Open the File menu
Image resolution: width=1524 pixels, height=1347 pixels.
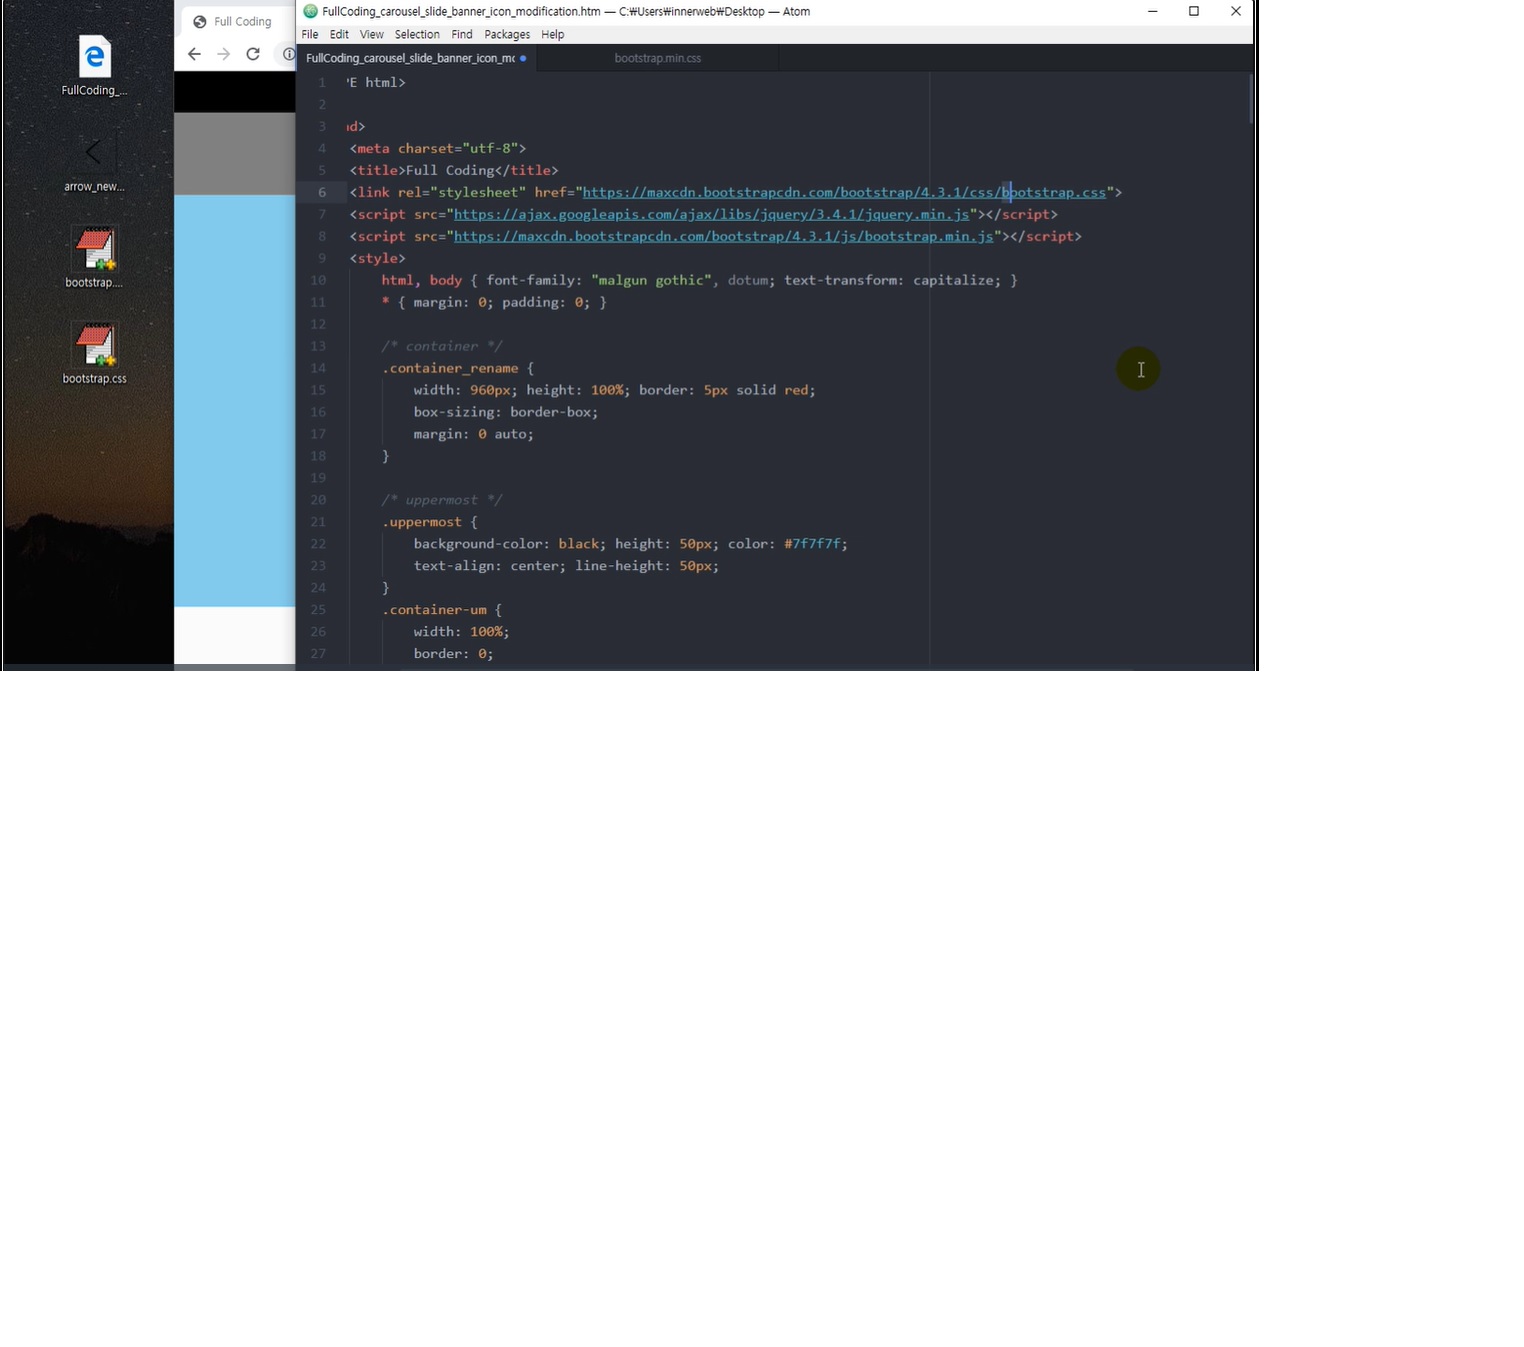click(x=310, y=34)
